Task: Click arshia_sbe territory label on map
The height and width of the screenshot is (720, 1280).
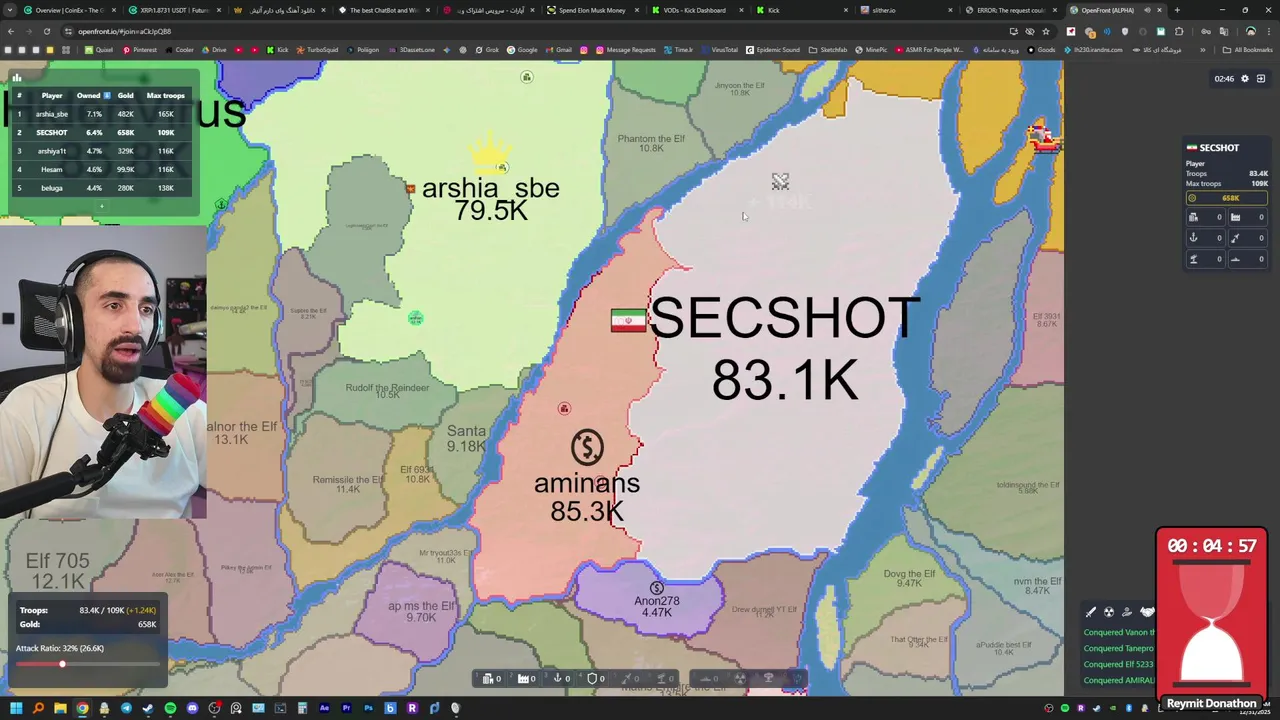Action: coord(490,199)
